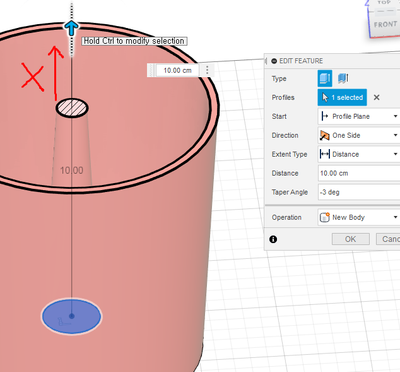Click the hatched circle at extrusion top
Viewport: 400px width, 372px height.
(72, 108)
